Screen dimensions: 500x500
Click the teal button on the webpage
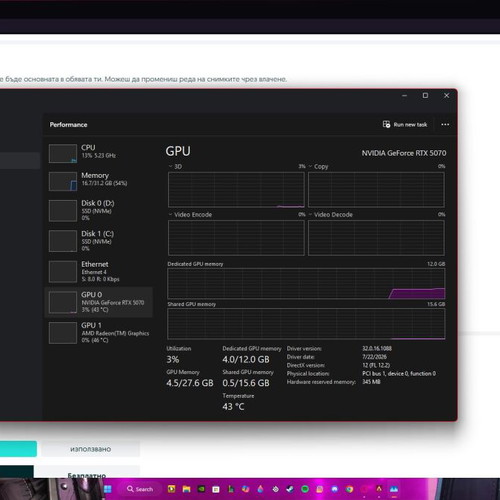coord(18,449)
